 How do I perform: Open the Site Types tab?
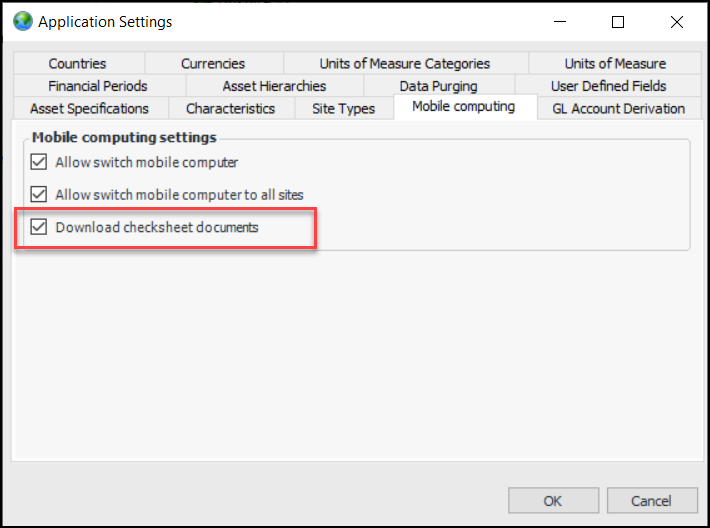point(343,108)
